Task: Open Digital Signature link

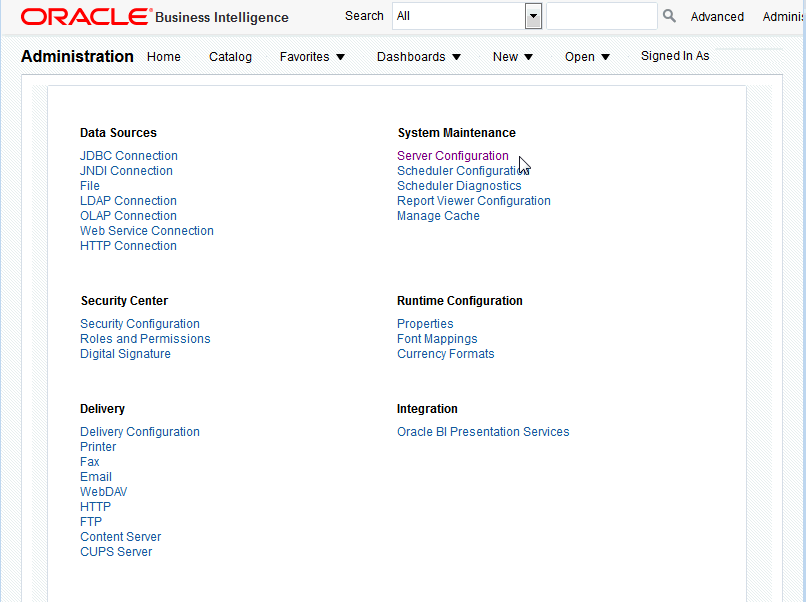Action: 125,354
